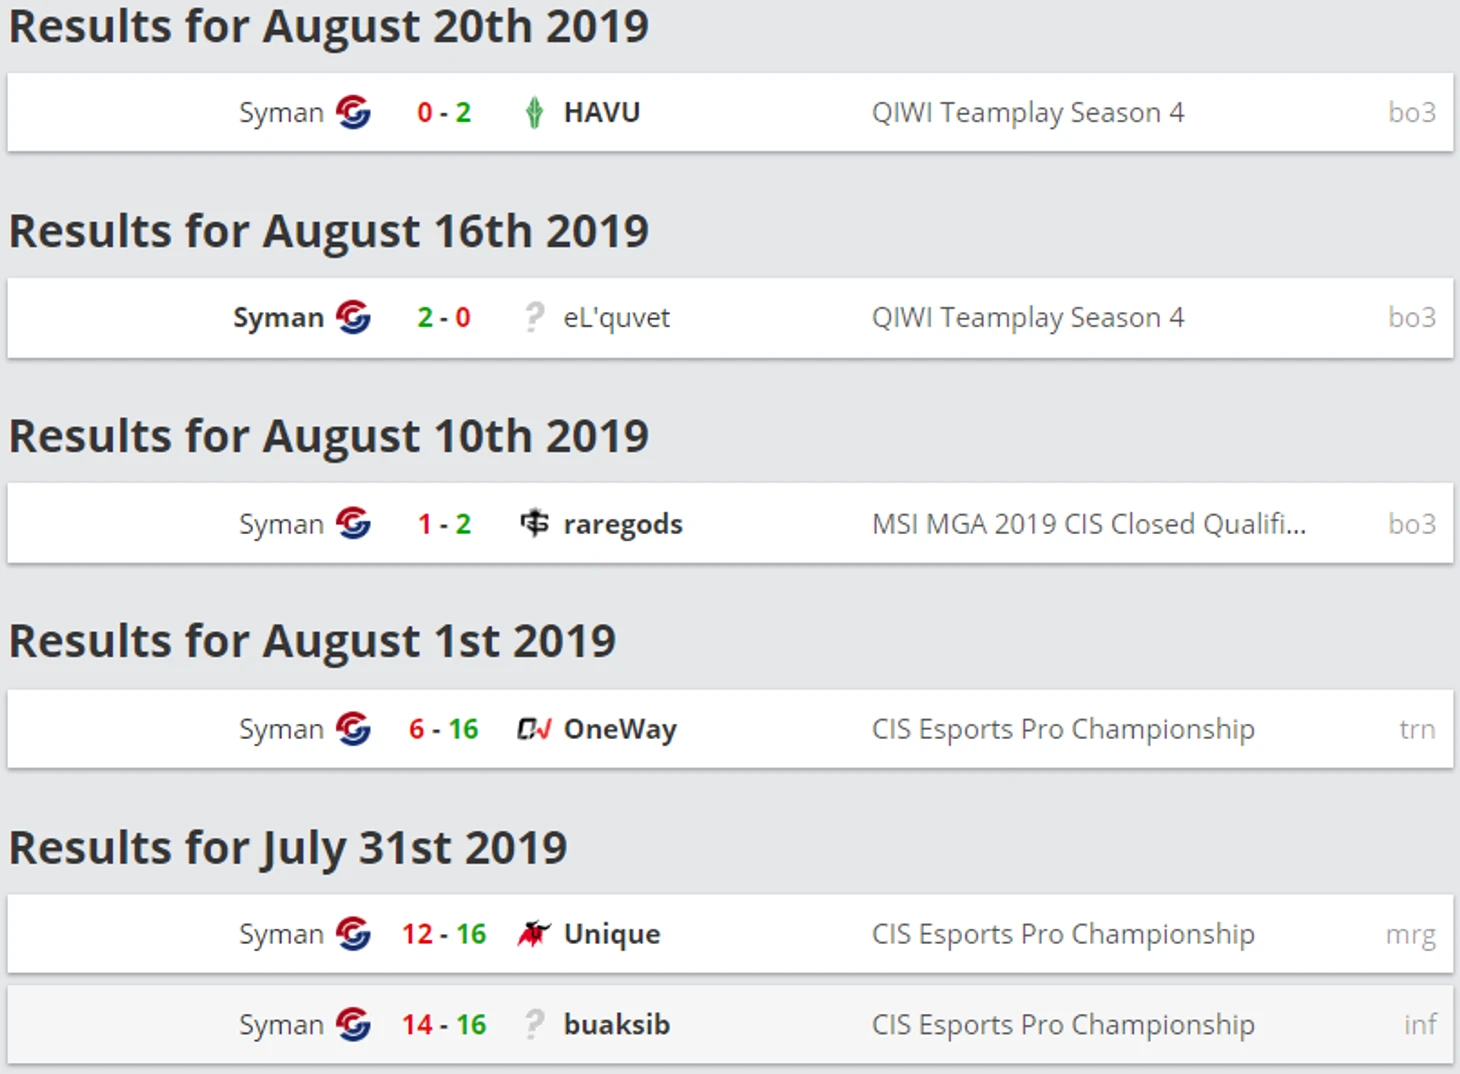Open the bold Syman name versus eL'quvet

278,318
